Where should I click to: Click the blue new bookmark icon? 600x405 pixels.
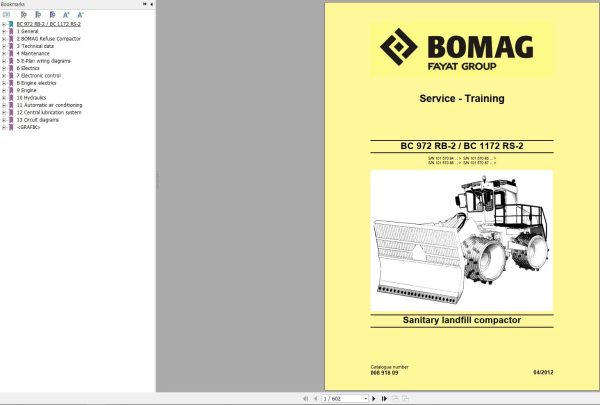pyautogui.click(x=52, y=15)
